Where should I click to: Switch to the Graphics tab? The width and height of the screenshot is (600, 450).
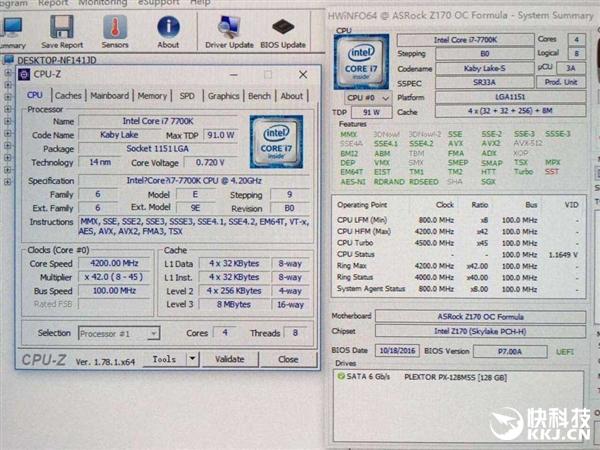[223, 96]
